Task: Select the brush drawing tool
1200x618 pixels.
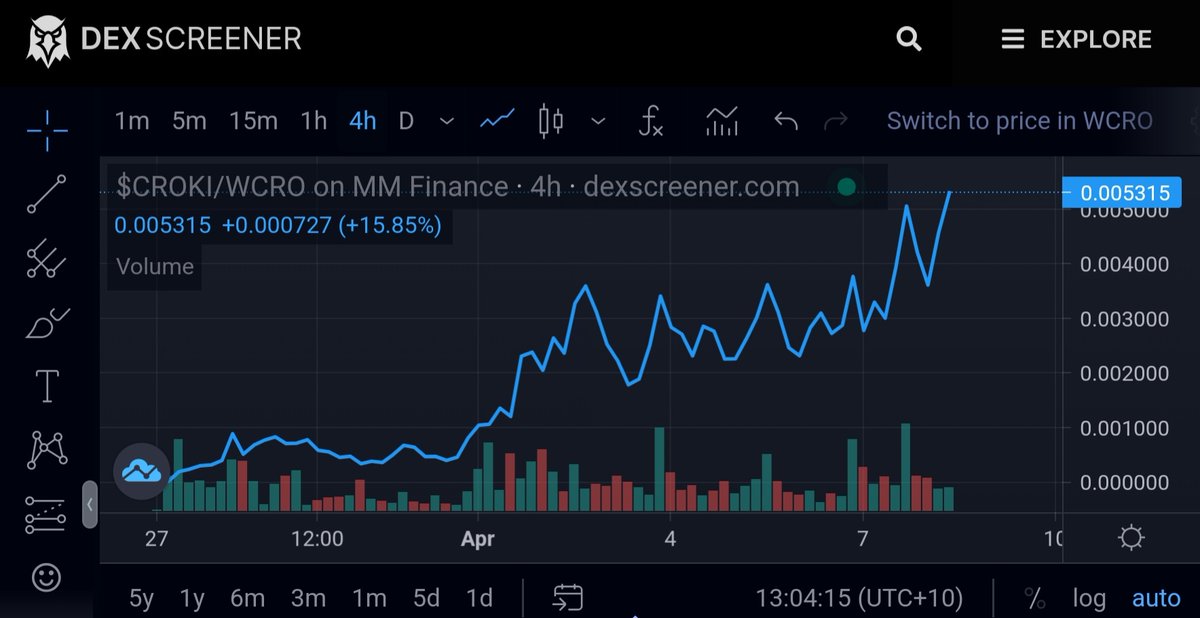Action: pos(47,322)
